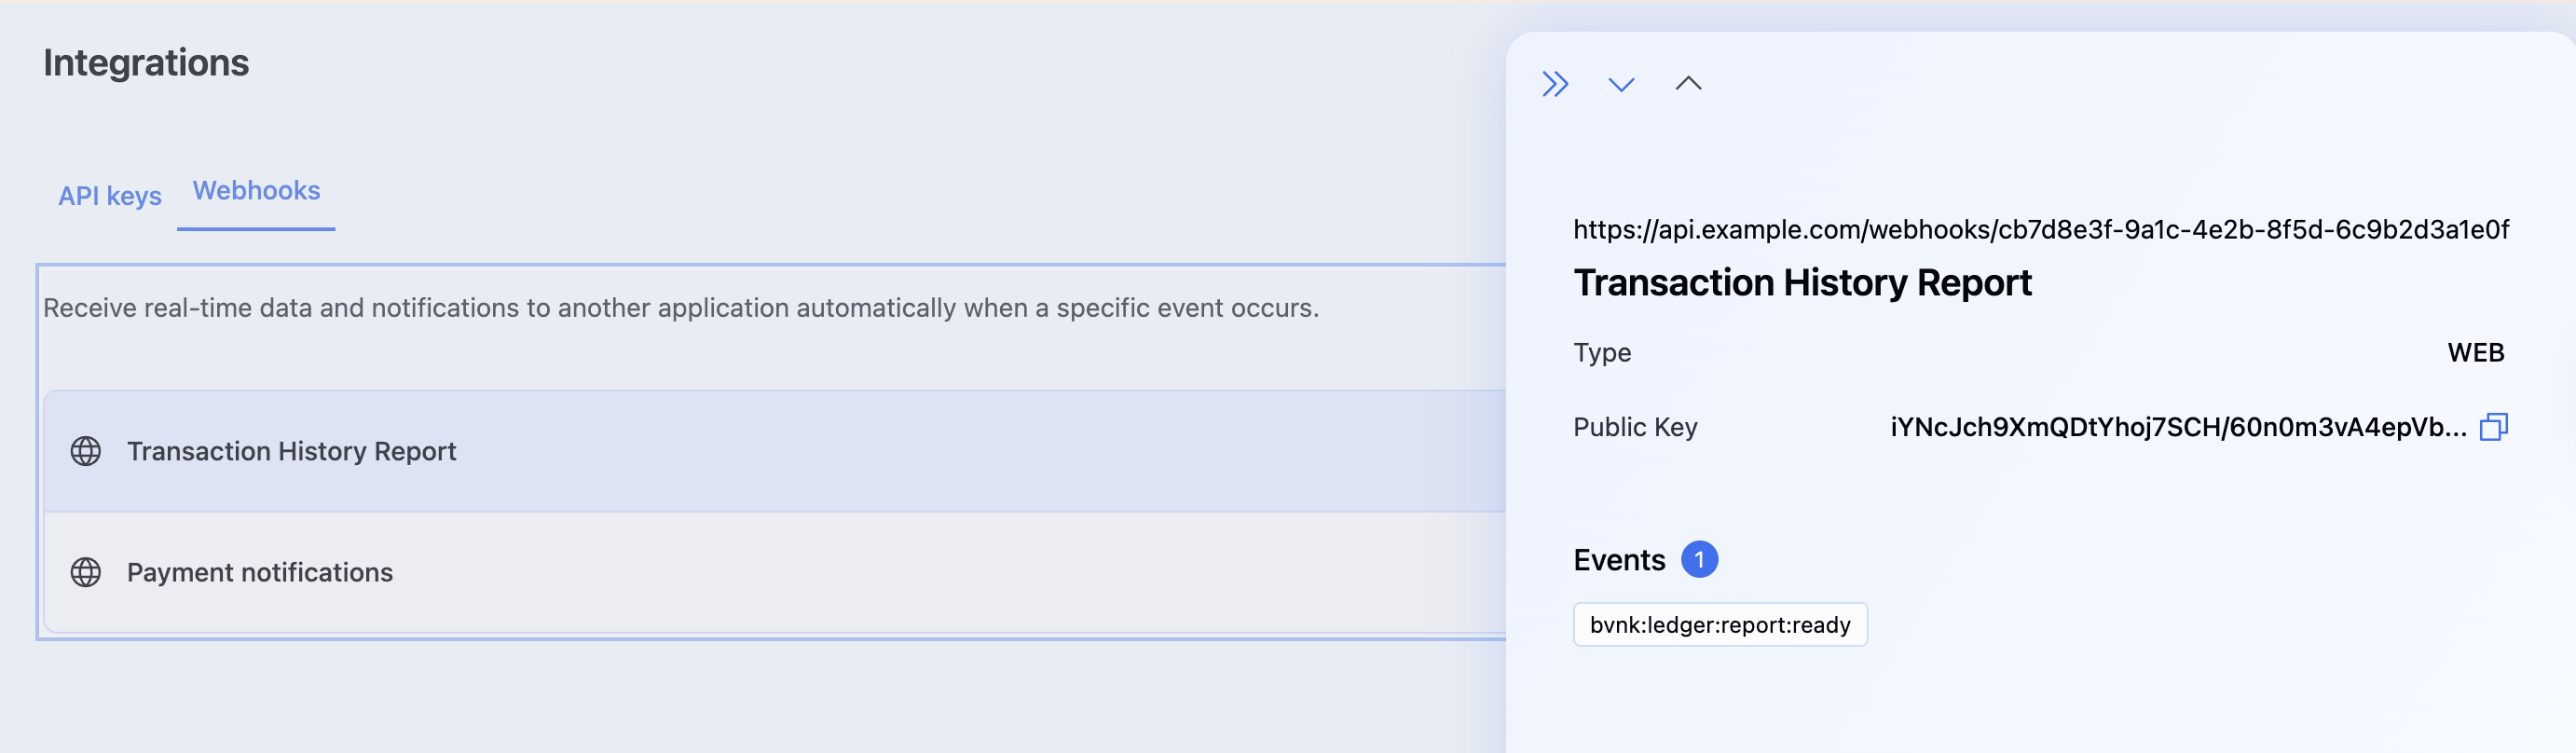Go to previous webhook using up chevron
The height and width of the screenshot is (753, 2576).
coord(1688,84)
